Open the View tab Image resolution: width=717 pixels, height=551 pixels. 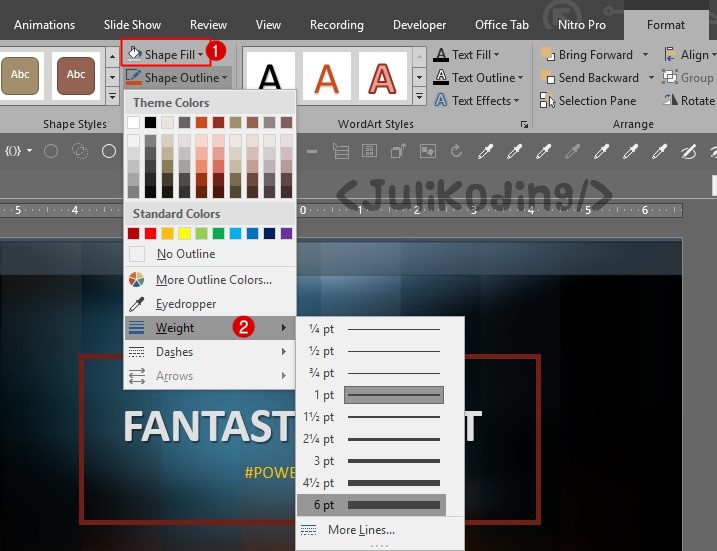268,25
